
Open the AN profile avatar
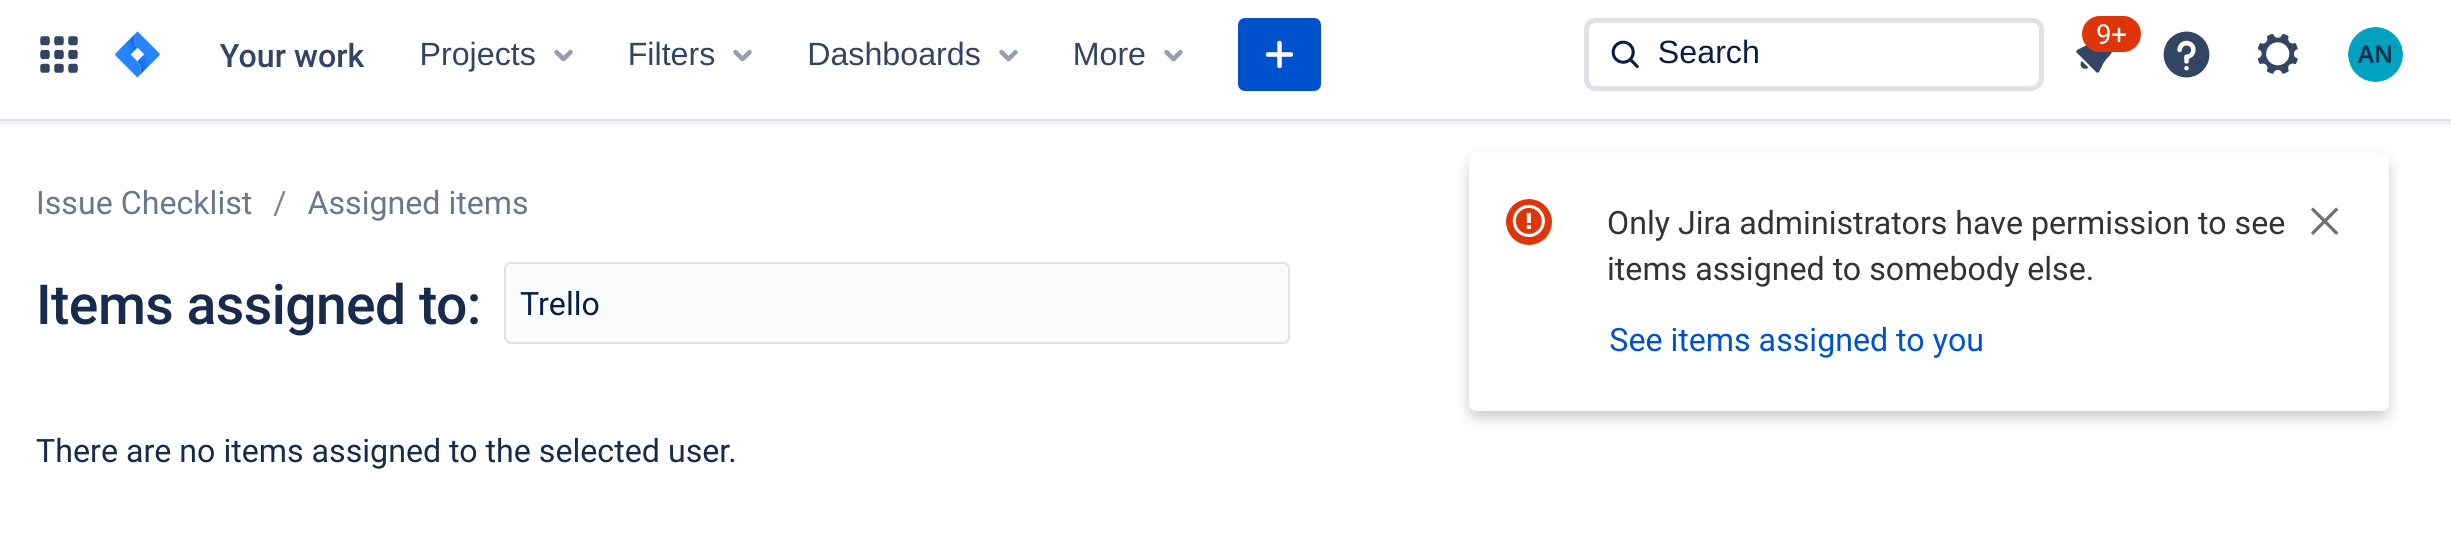[2374, 55]
